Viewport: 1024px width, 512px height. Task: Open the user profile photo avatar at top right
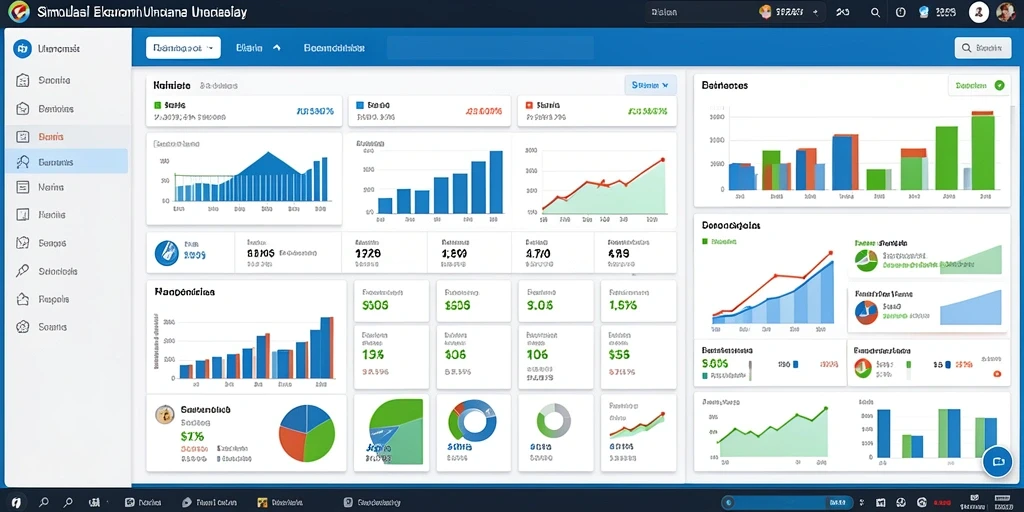[x=1006, y=12]
